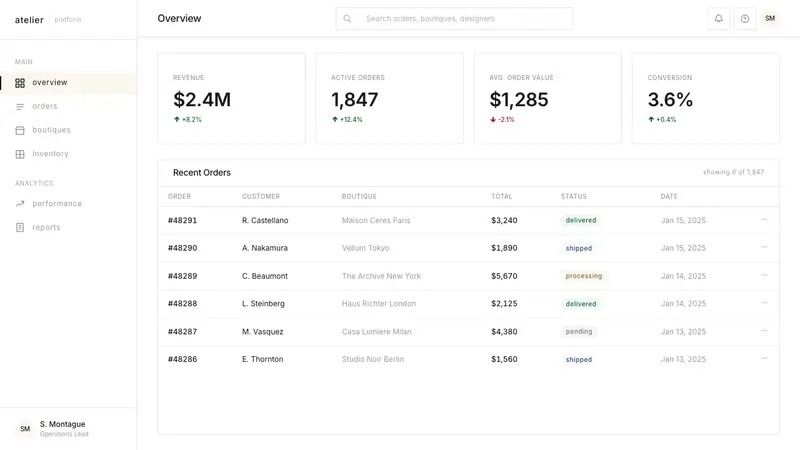Image resolution: width=800 pixels, height=450 pixels.
Task: Click boutique The Archive New York
Action: pyautogui.click(x=382, y=276)
